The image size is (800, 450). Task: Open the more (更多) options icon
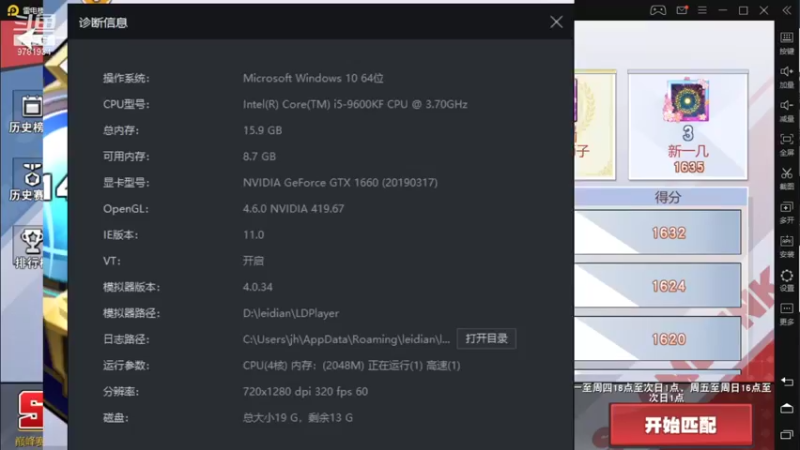787,313
